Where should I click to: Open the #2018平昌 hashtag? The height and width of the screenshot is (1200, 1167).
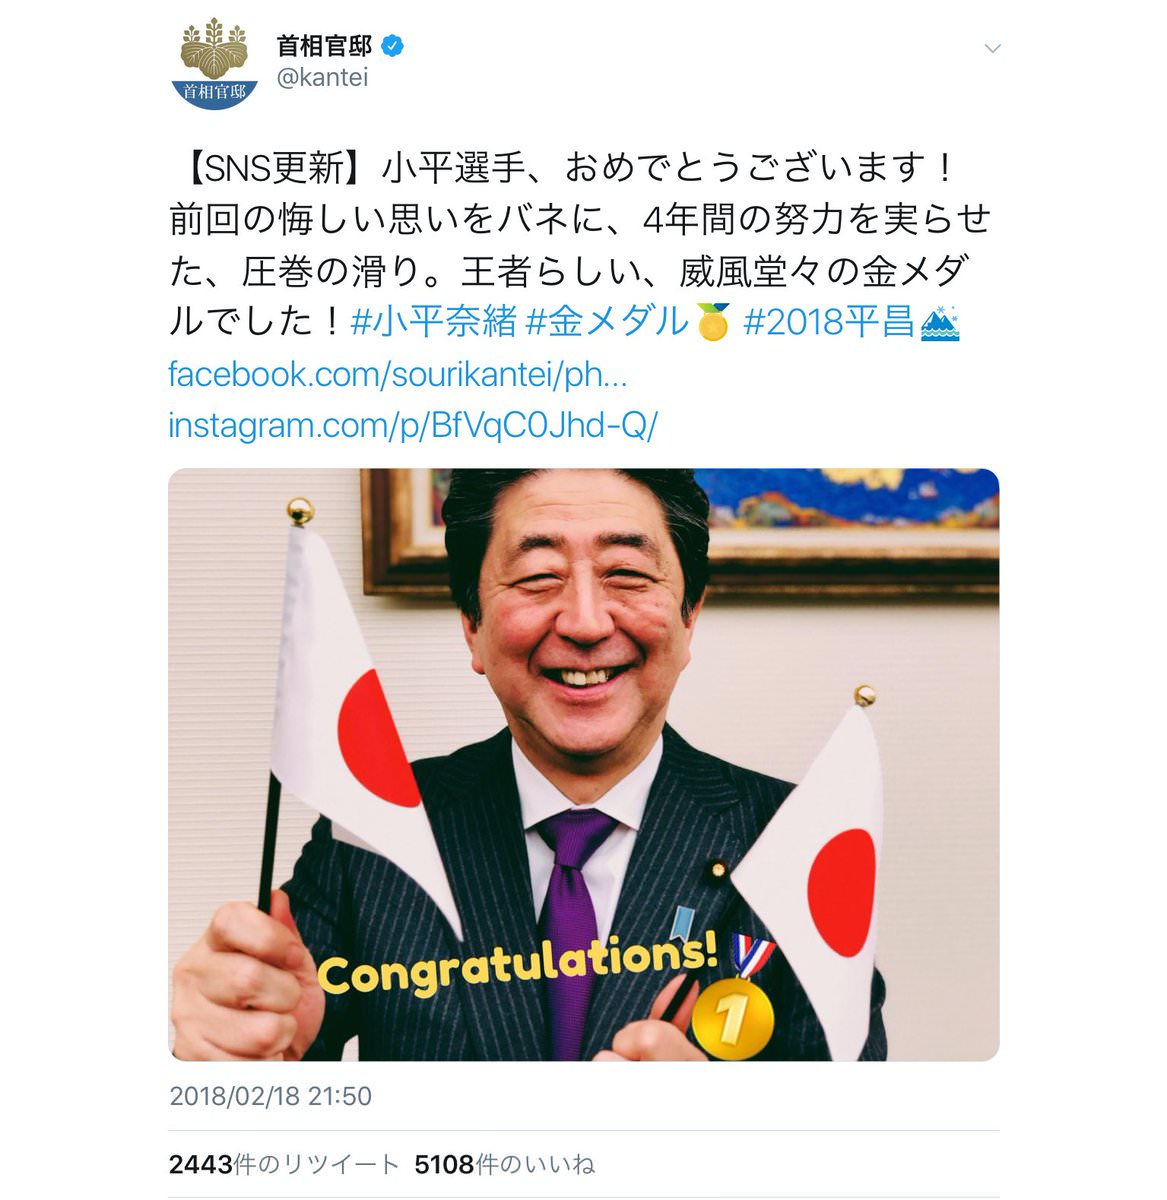829,322
